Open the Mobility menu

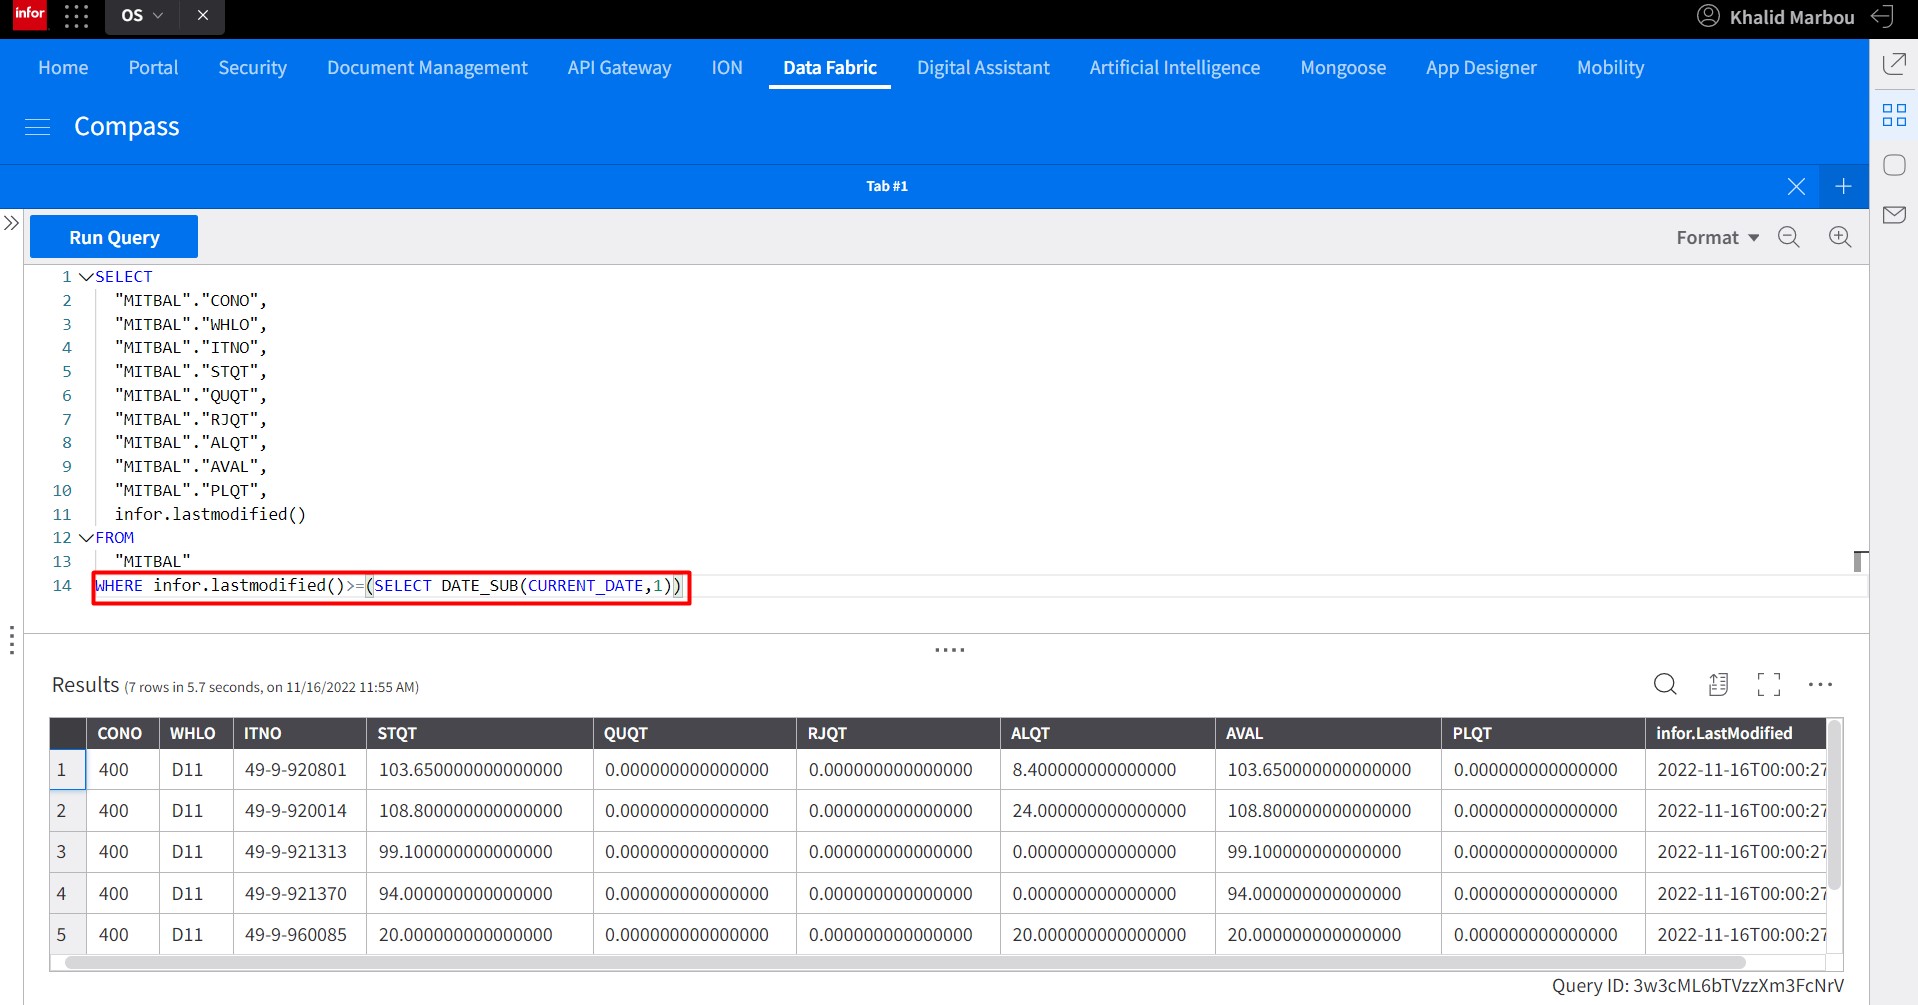coord(1610,67)
